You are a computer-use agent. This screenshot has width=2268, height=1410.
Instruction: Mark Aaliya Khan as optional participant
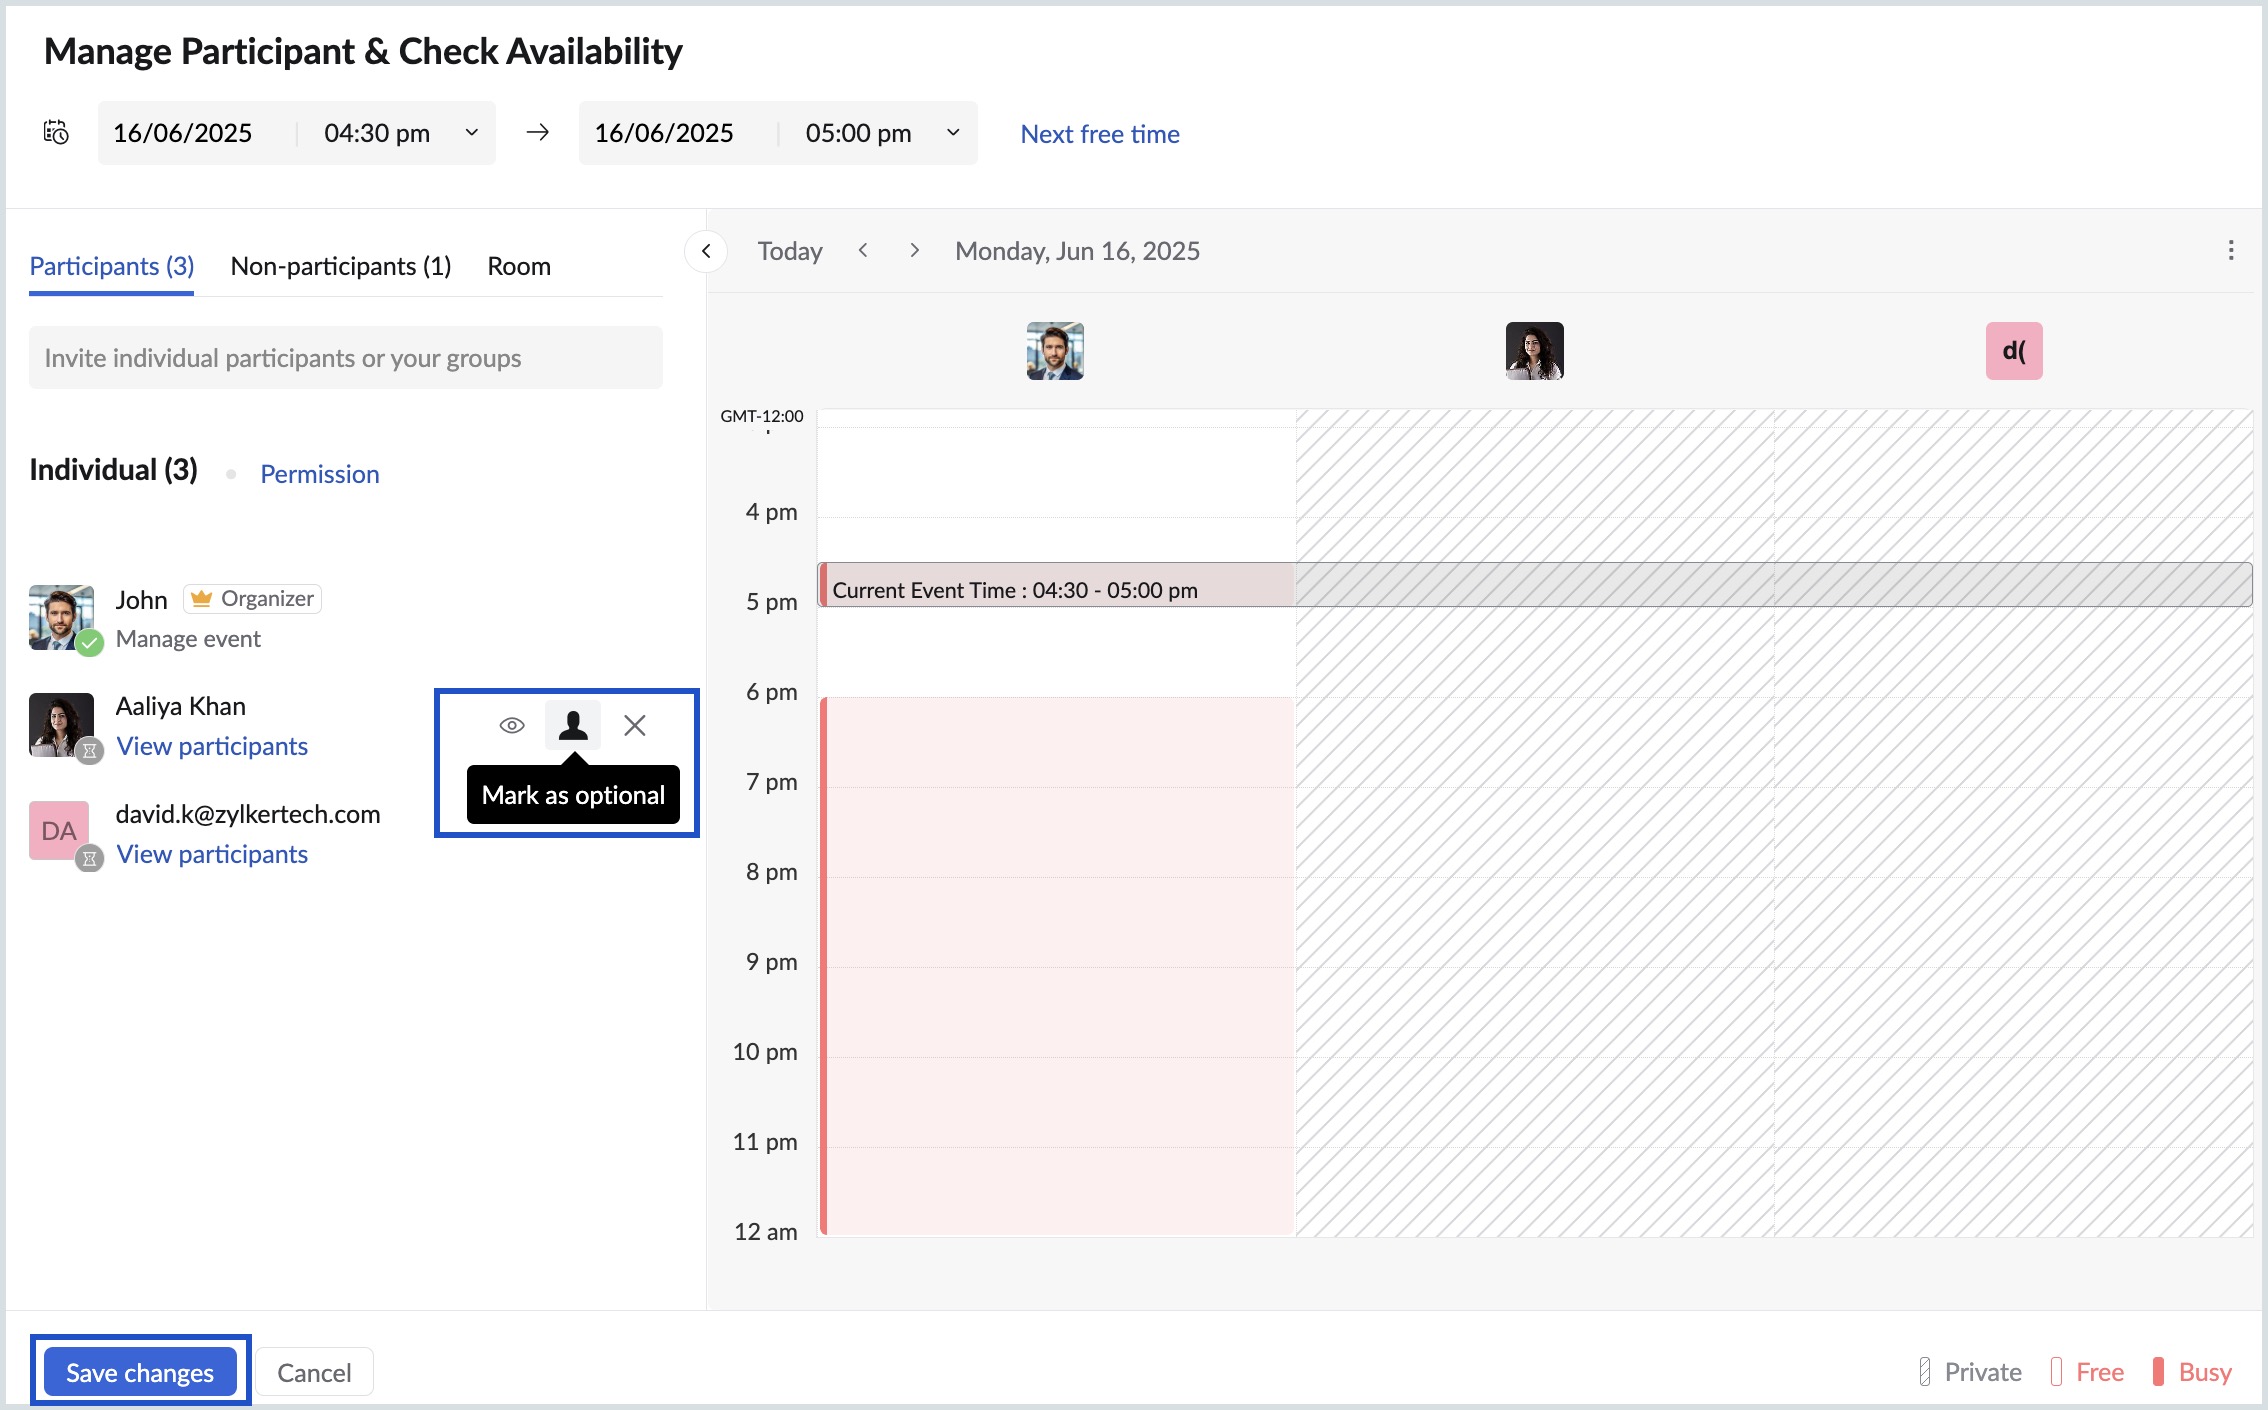tap(573, 725)
